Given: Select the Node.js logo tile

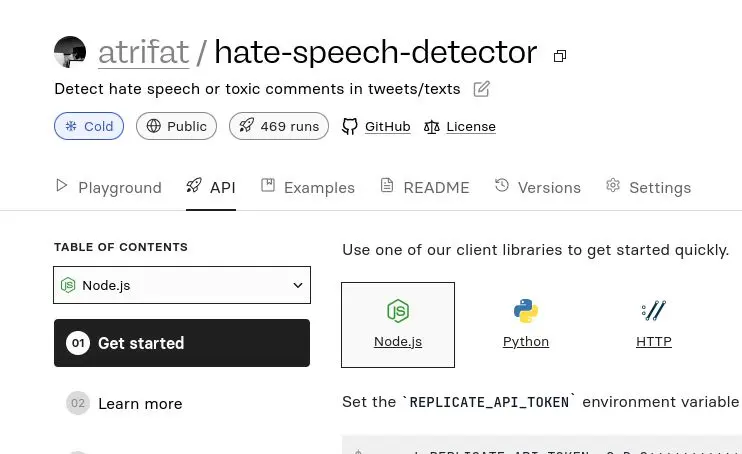Looking at the screenshot, I should tap(398, 311).
